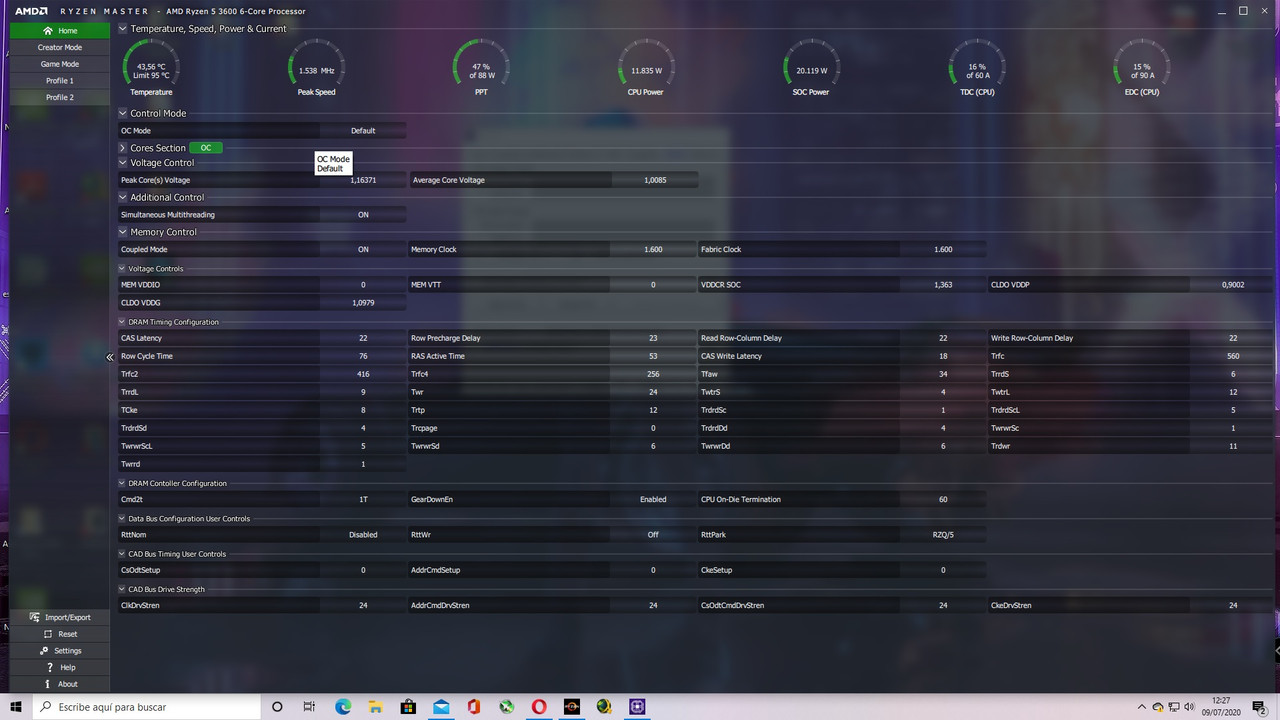Viewport: 1280px width, 720px height.
Task: Toggle GearDownEn Enabled value
Action: click(653, 500)
